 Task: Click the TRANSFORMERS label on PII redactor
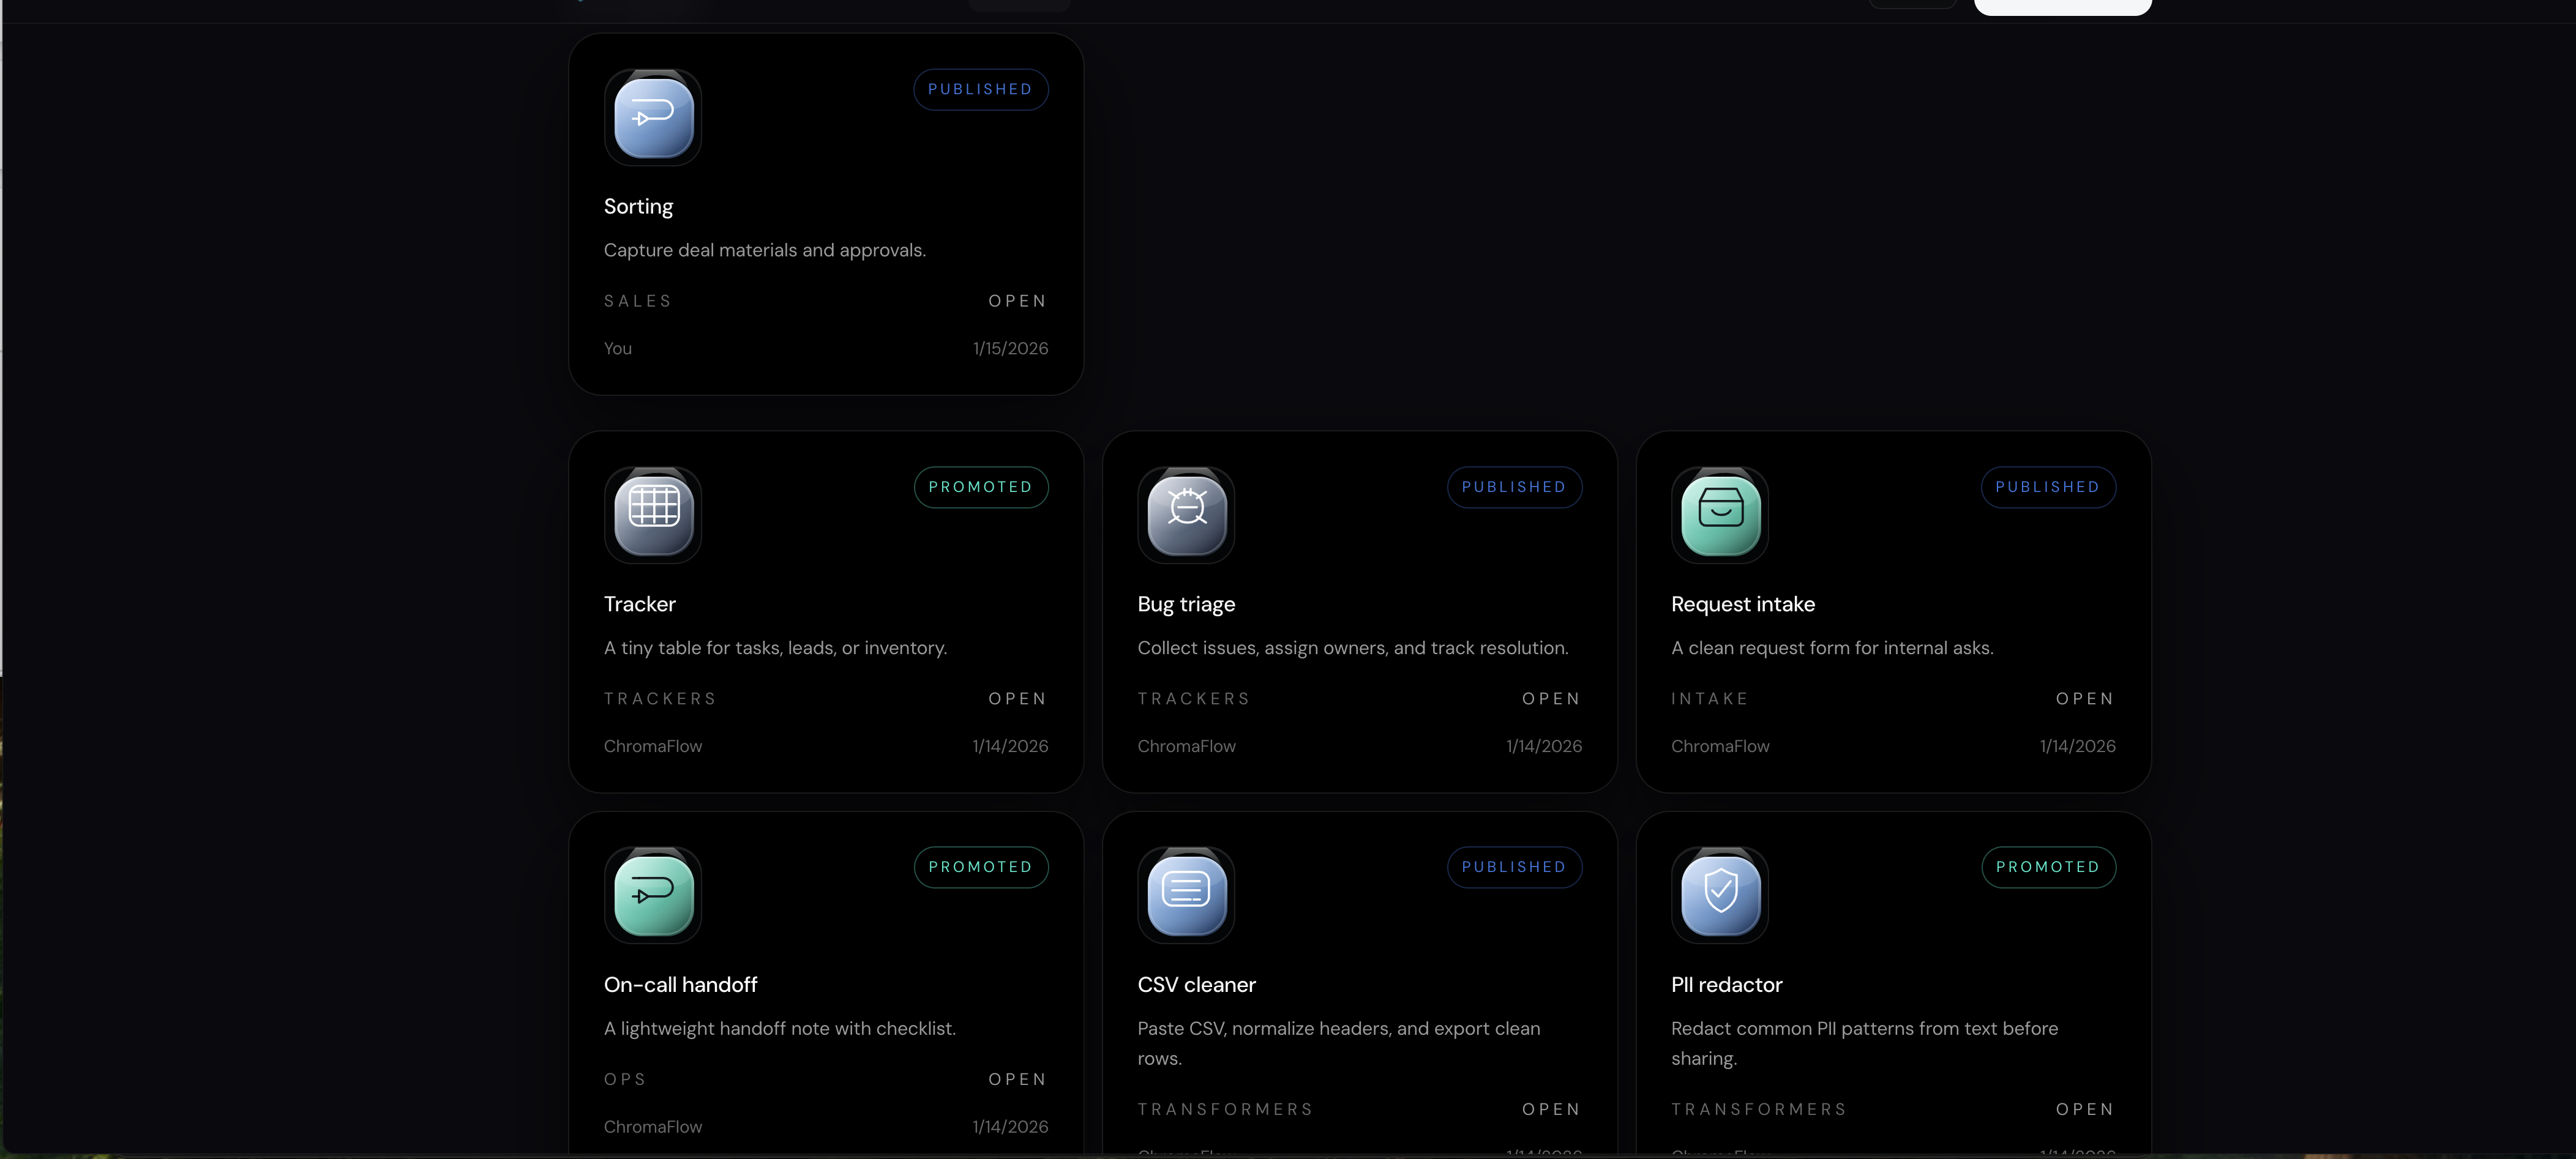click(x=1758, y=1109)
